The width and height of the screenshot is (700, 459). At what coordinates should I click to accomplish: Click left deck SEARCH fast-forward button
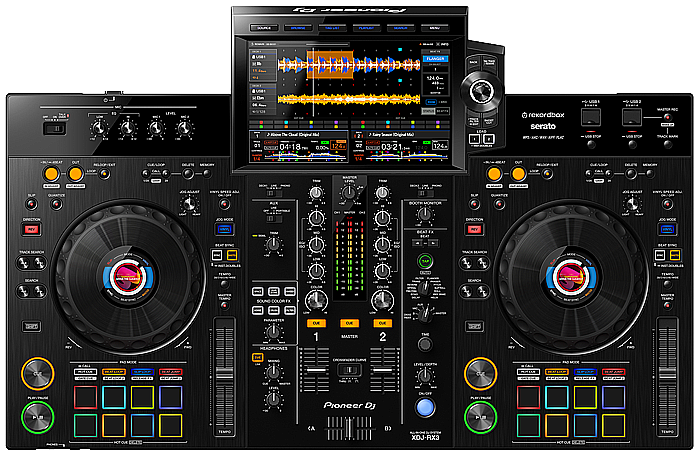(40, 291)
